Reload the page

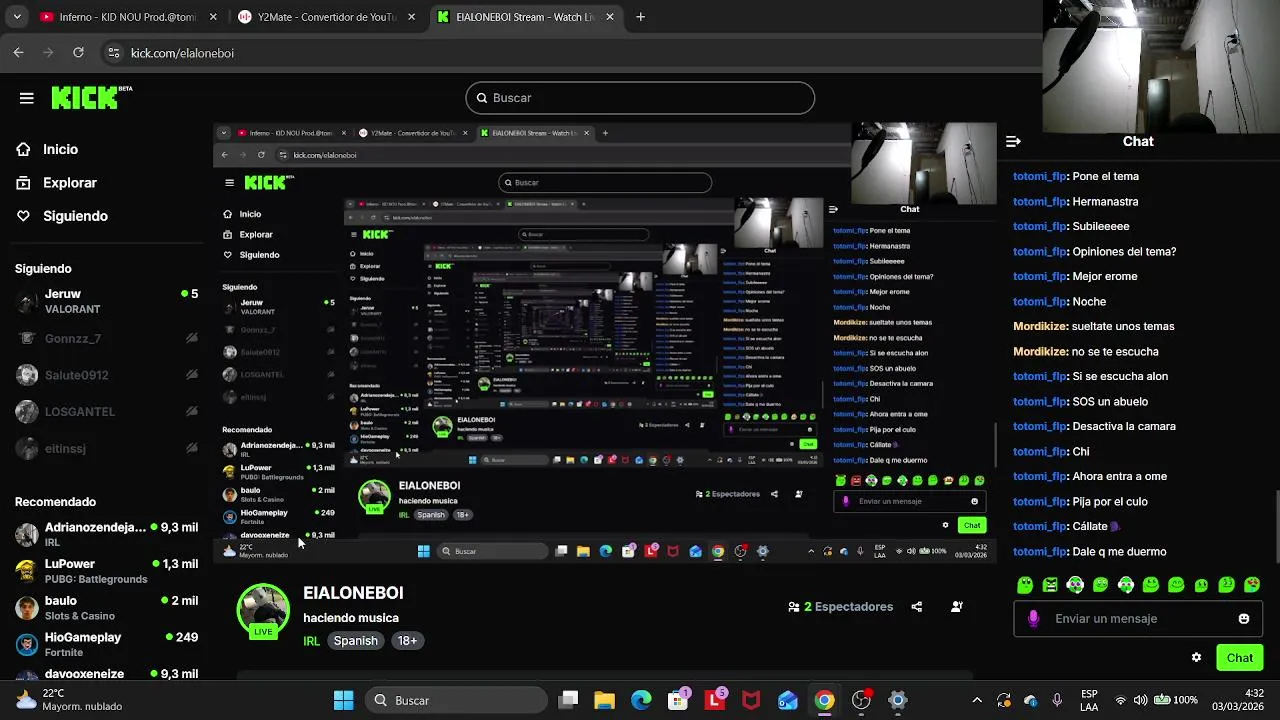click(x=78, y=53)
